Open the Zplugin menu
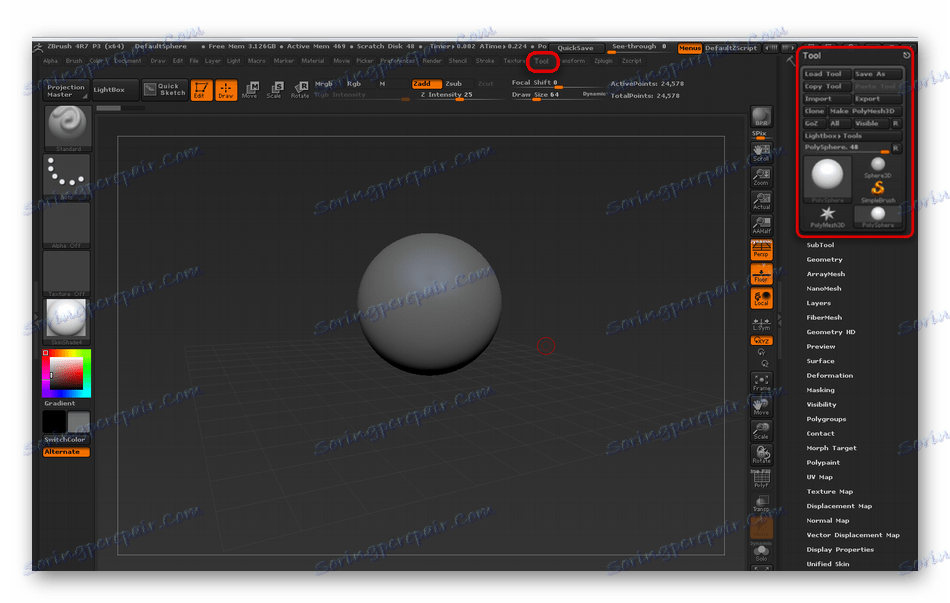The image size is (950, 603). (x=603, y=61)
